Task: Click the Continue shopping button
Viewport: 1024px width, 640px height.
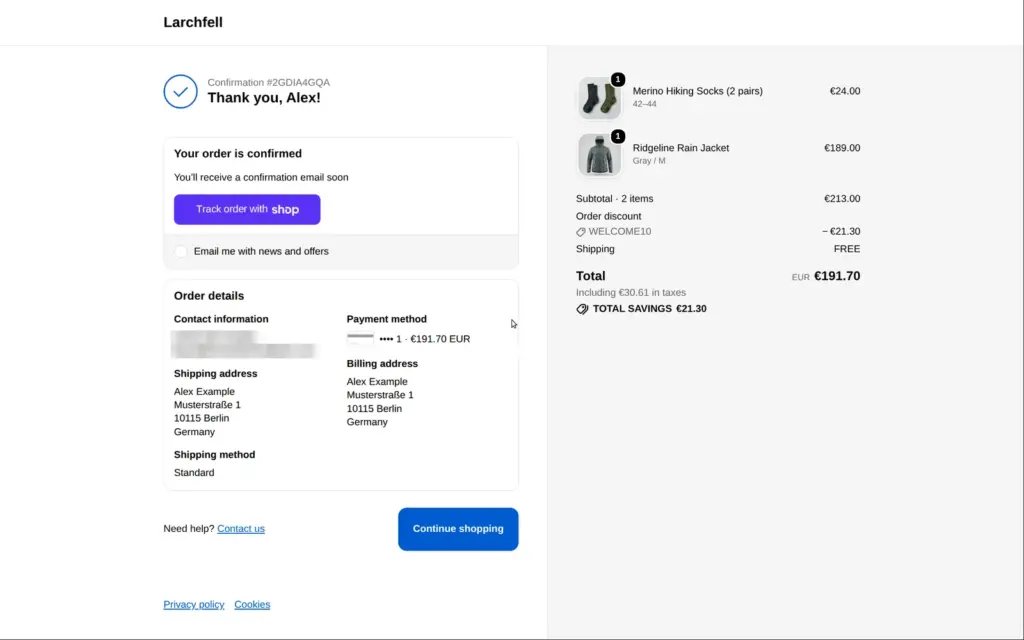Action: (458, 529)
